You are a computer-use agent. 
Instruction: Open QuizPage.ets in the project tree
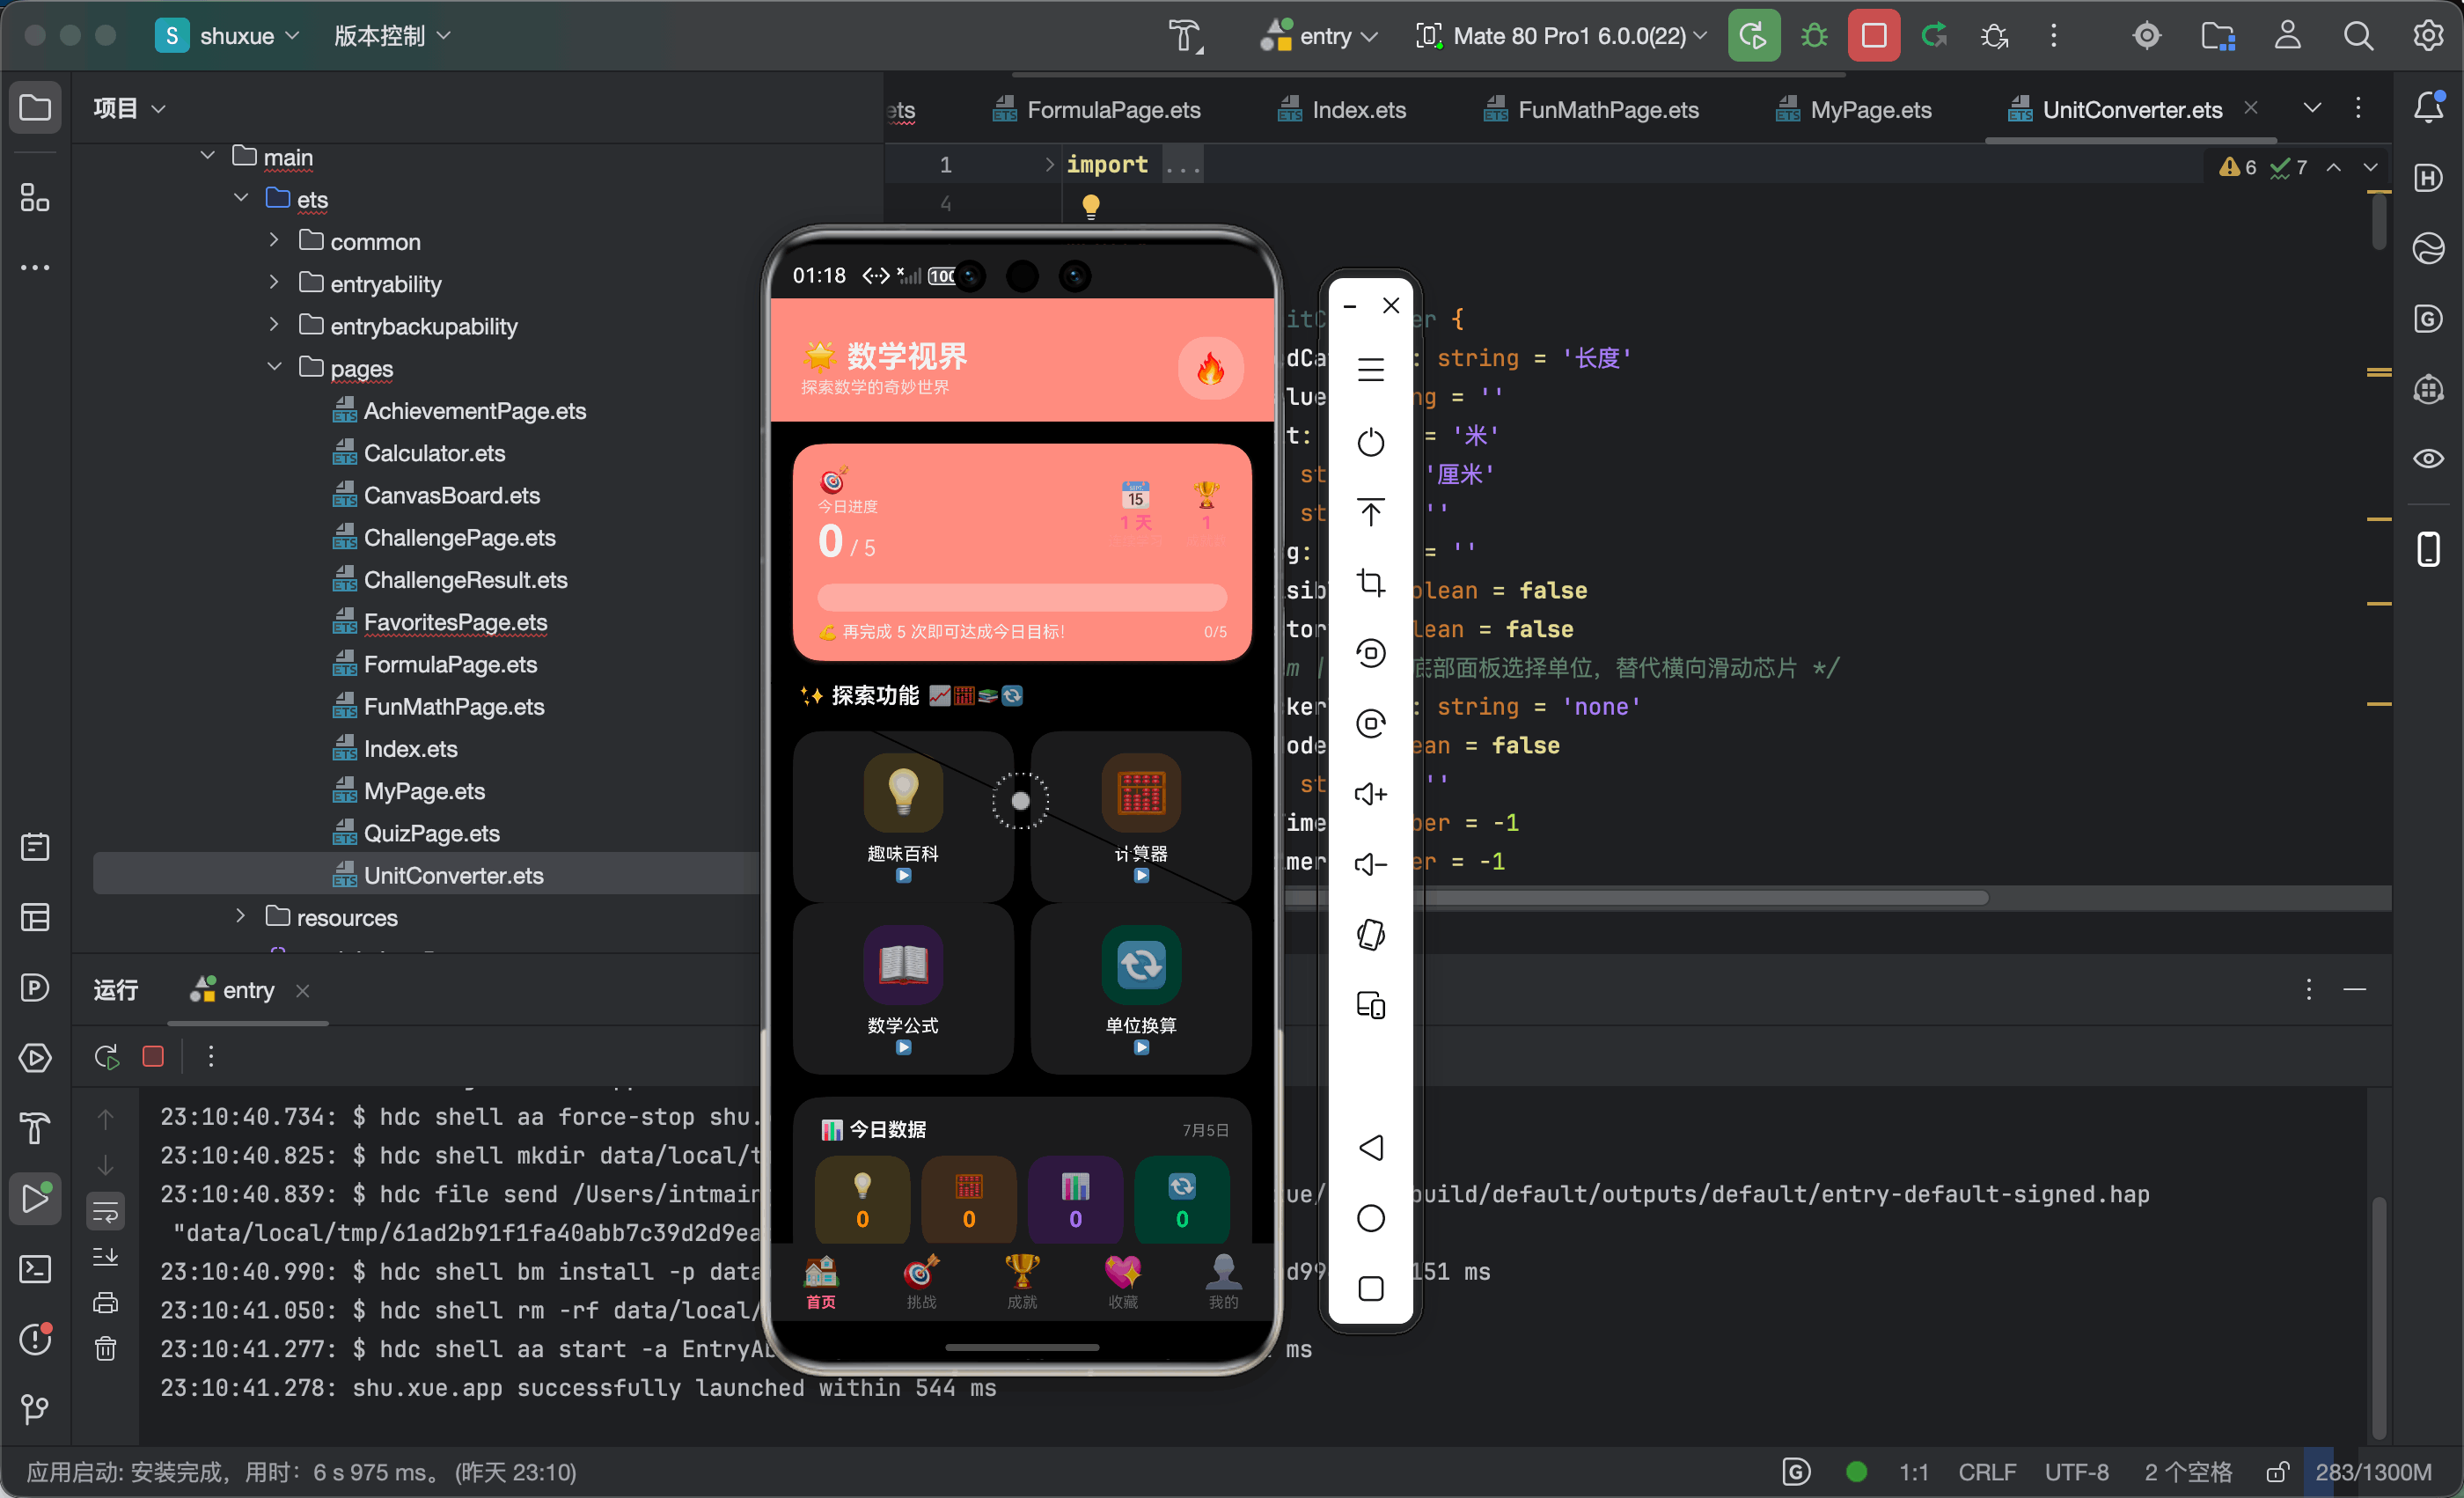pyautogui.click(x=432, y=833)
